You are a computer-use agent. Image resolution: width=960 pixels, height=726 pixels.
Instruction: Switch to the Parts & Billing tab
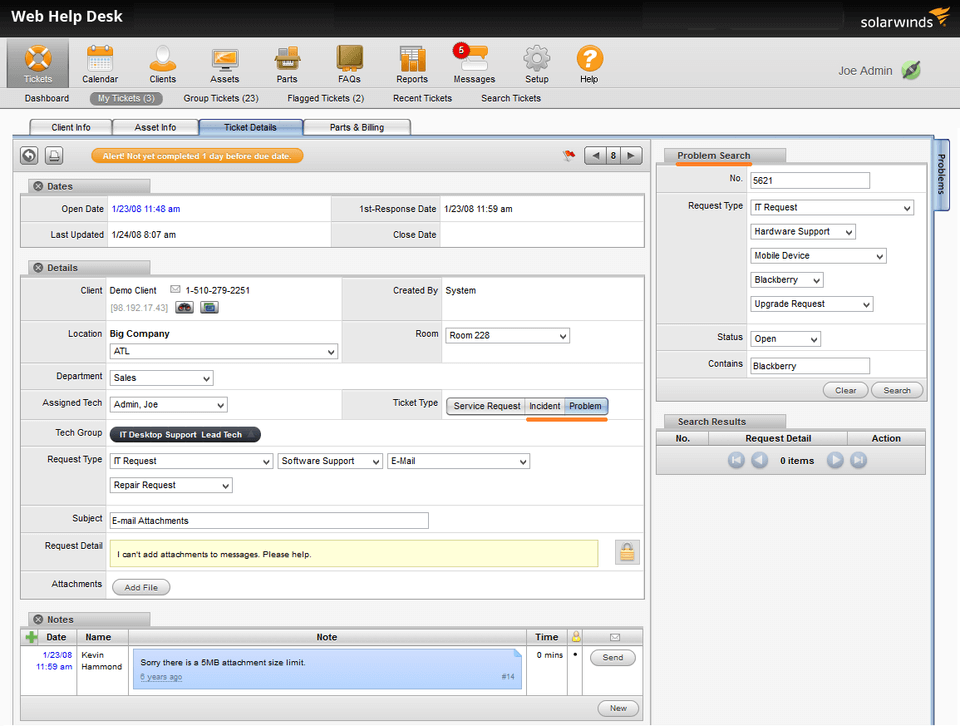click(357, 127)
